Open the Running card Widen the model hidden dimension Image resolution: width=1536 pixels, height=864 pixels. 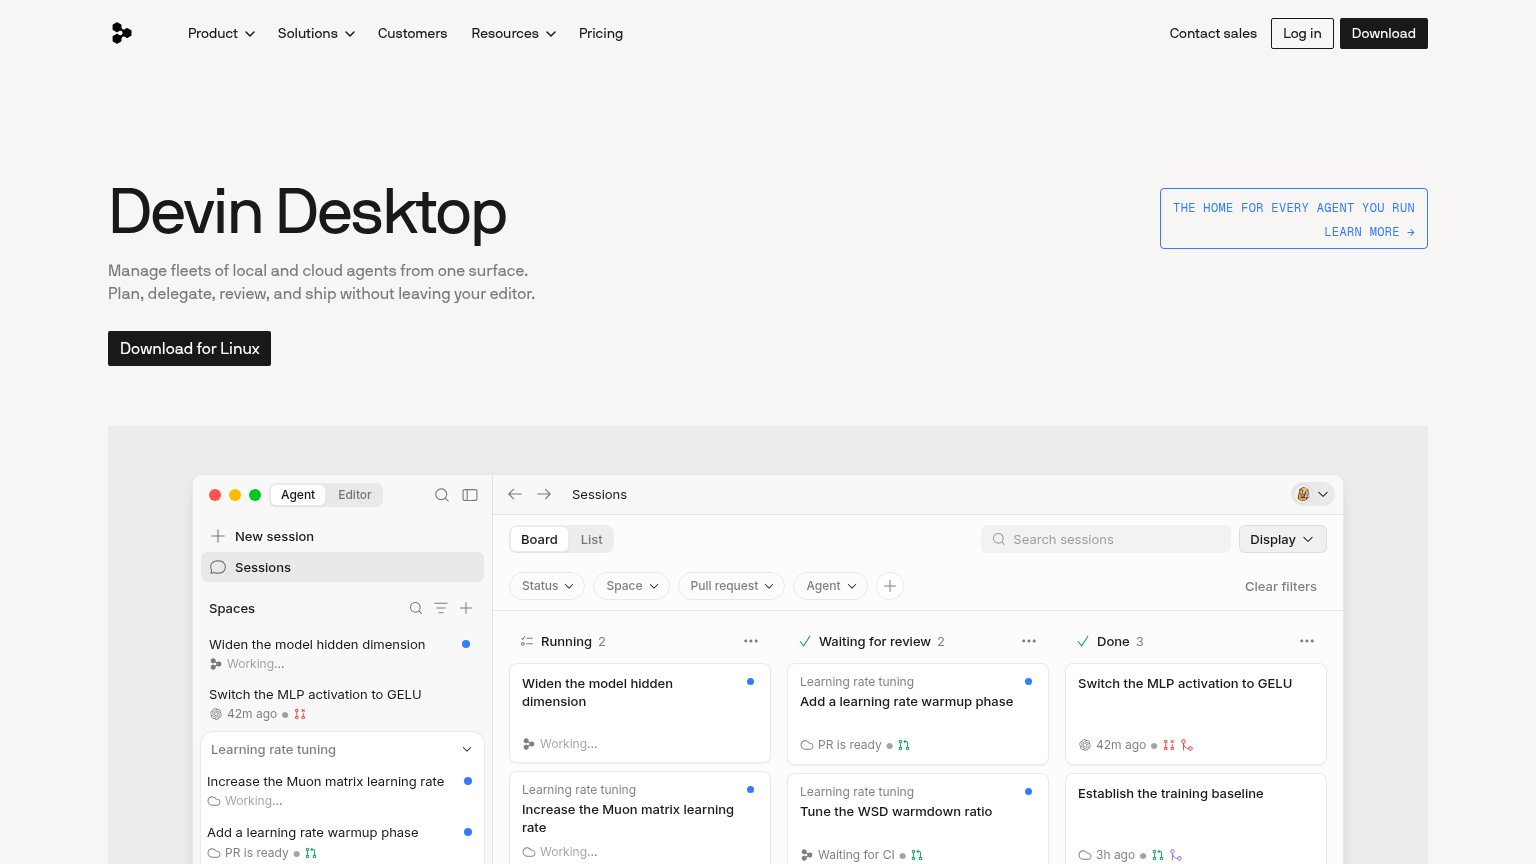coord(640,713)
